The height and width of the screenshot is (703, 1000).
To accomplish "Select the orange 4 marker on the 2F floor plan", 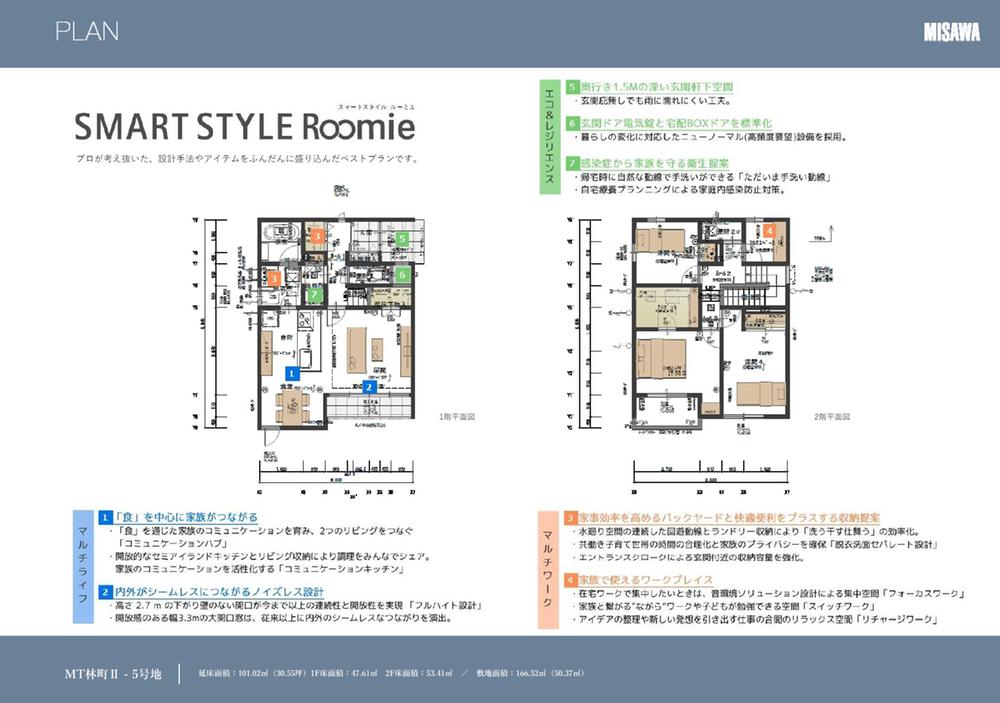I will pyautogui.click(x=770, y=231).
